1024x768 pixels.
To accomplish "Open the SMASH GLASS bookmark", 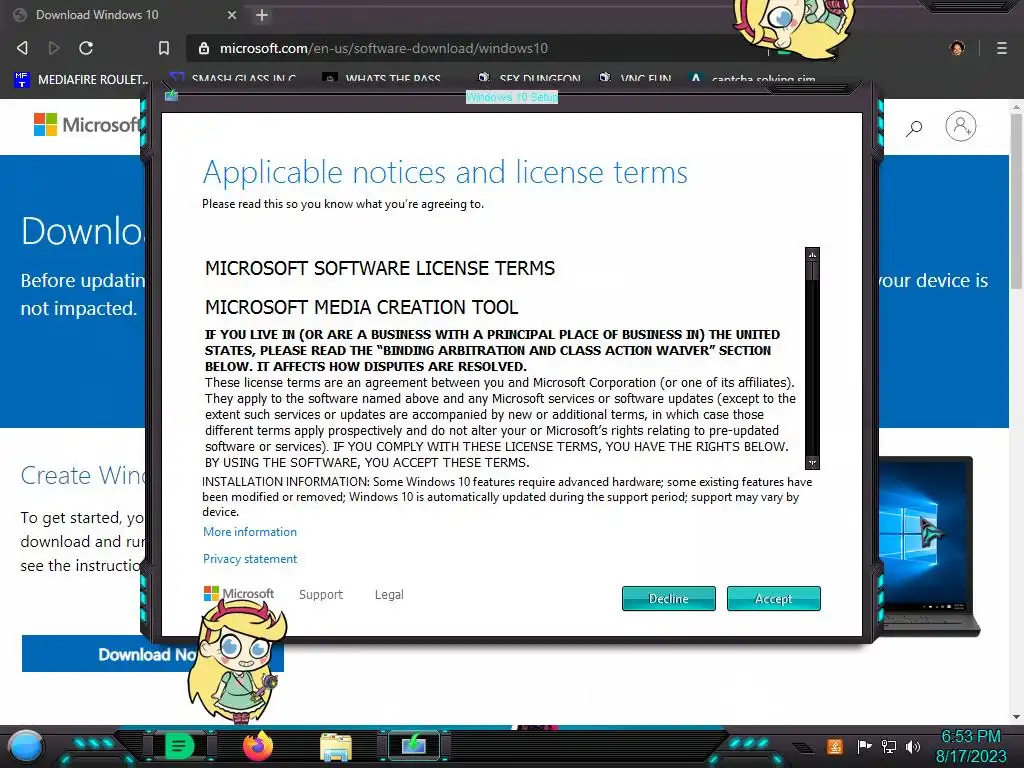I will [x=232, y=80].
